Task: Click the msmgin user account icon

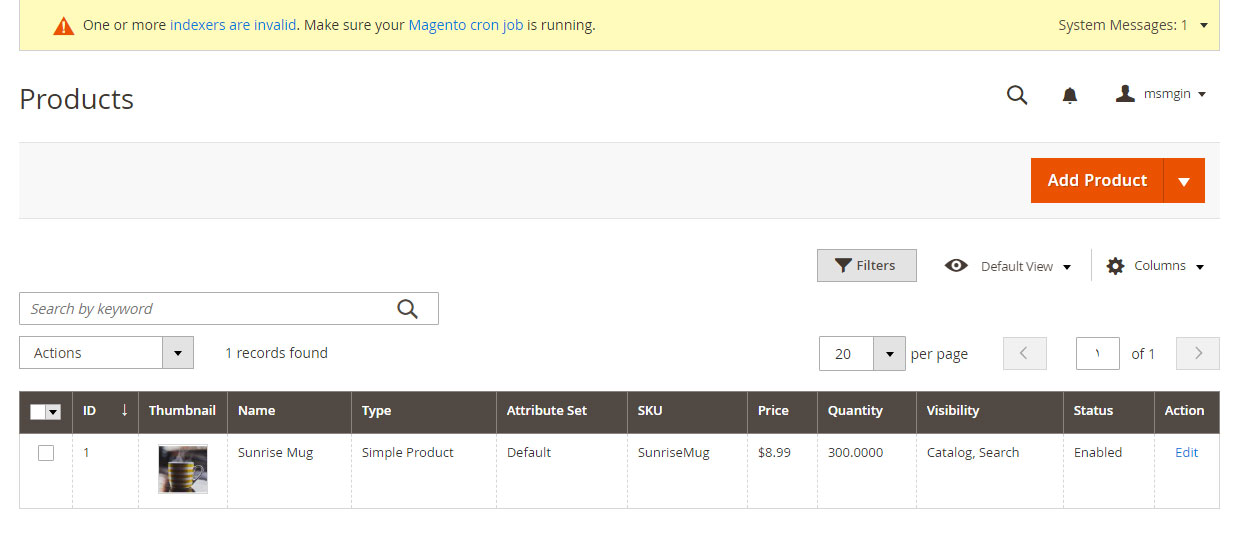Action: [1125, 94]
